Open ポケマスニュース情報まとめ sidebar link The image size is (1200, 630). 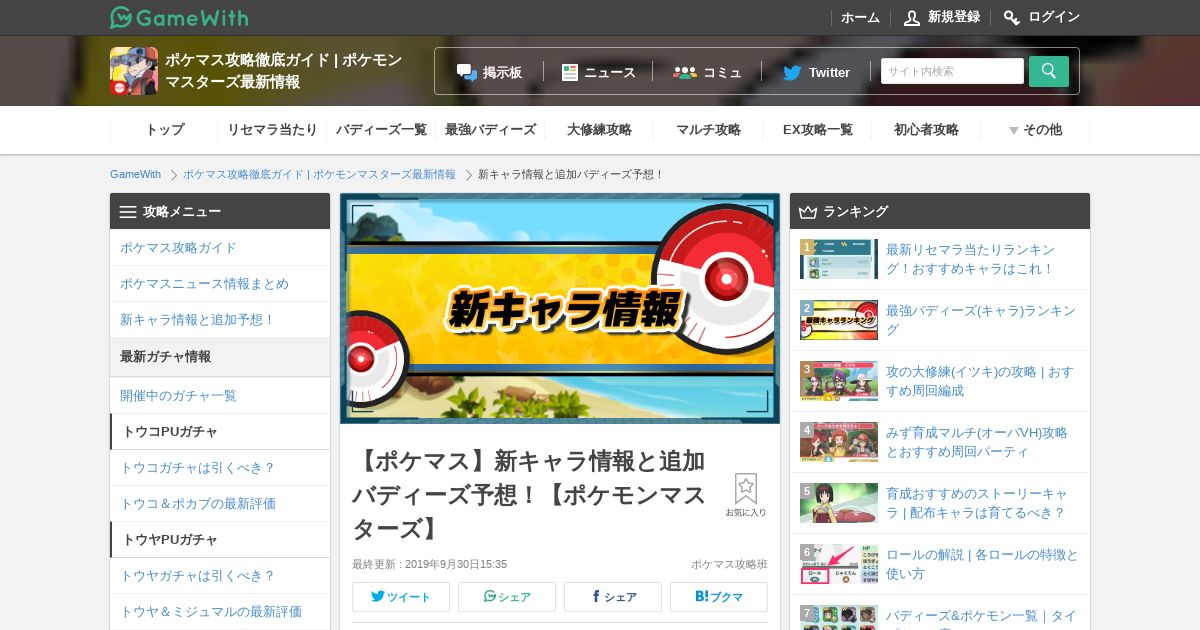[x=220, y=284]
